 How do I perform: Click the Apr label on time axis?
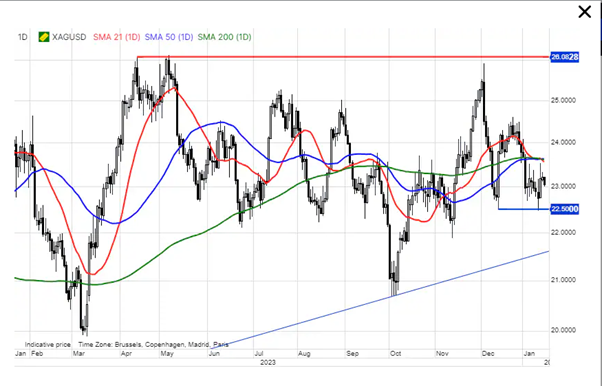(127, 353)
